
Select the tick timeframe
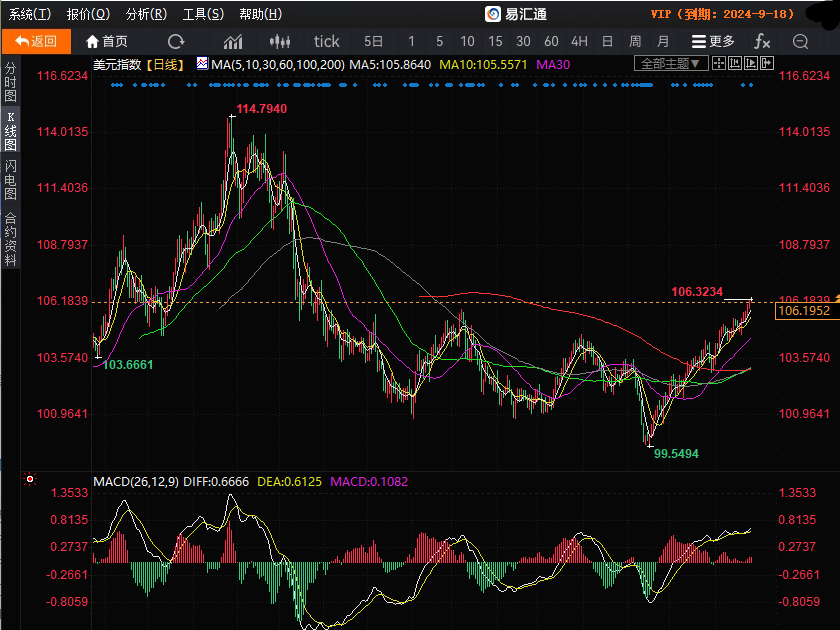pyautogui.click(x=326, y=41)
